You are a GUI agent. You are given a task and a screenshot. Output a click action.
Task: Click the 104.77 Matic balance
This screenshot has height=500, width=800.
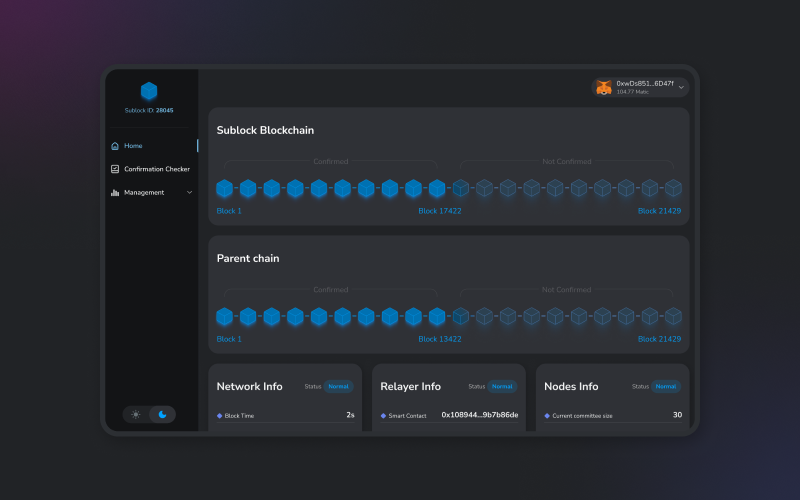click(633, 92)
